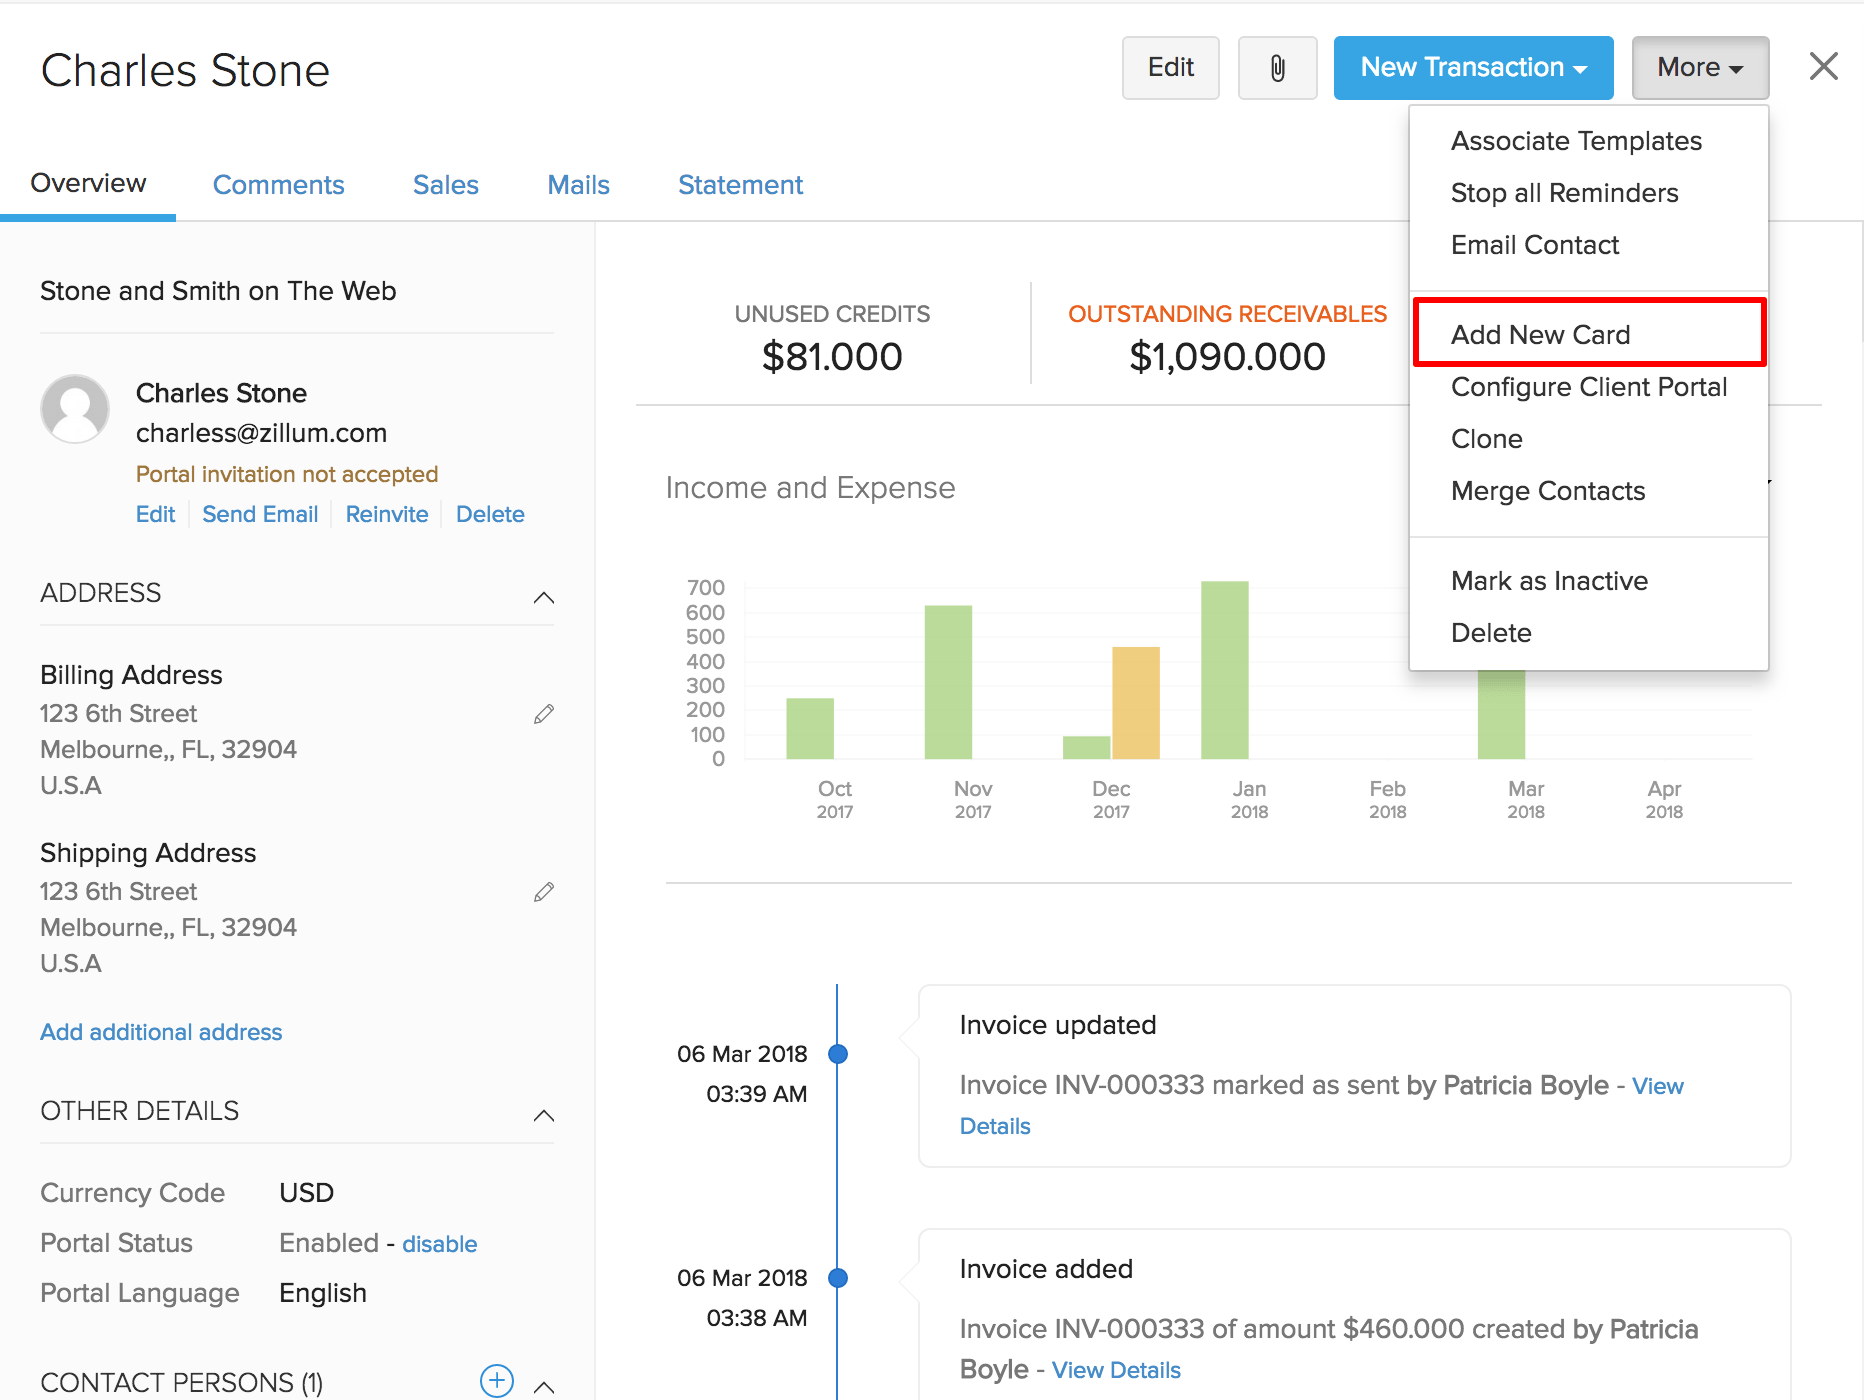The height and width of the screenshot is (1400, 1864).
Task: Click the Edit button in header
Action: (x=1170, y=68)
